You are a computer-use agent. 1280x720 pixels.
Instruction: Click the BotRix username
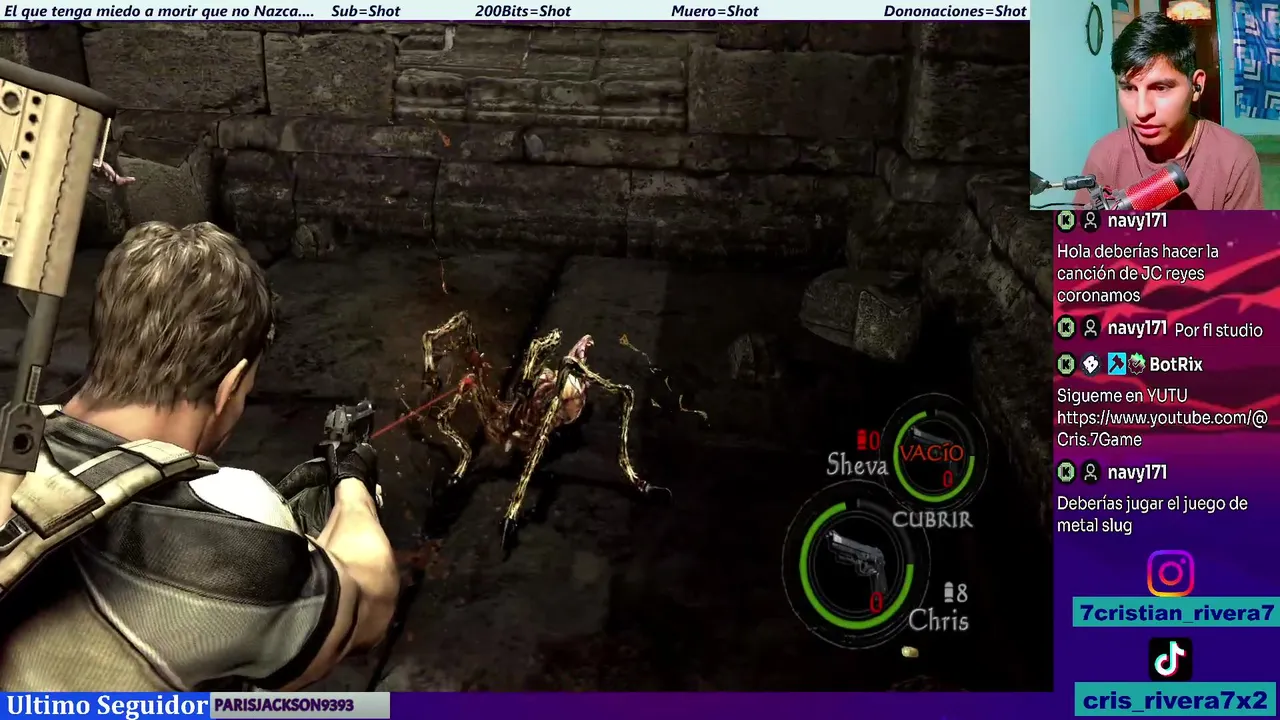[x=1175, y=365]
